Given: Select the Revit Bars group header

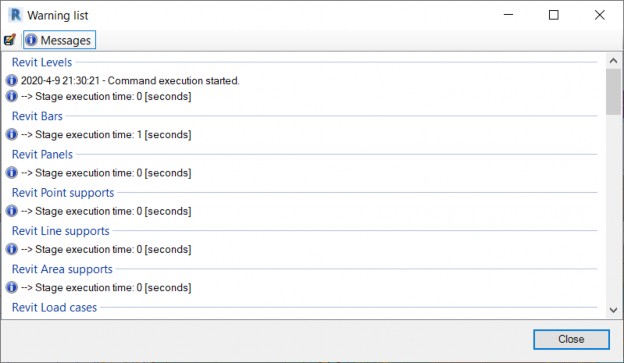Looking at the screenshot, I should [x=37, y=116].
